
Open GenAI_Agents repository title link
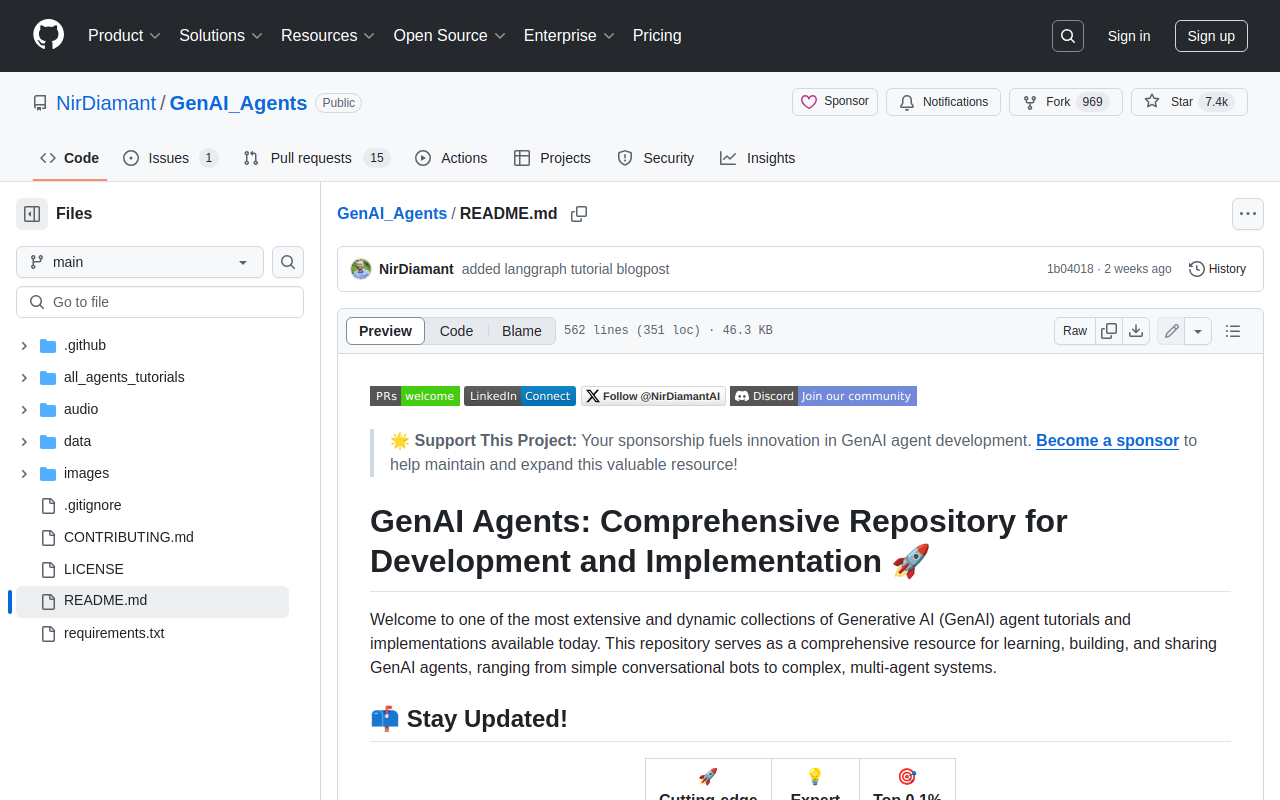pos(238,103)
